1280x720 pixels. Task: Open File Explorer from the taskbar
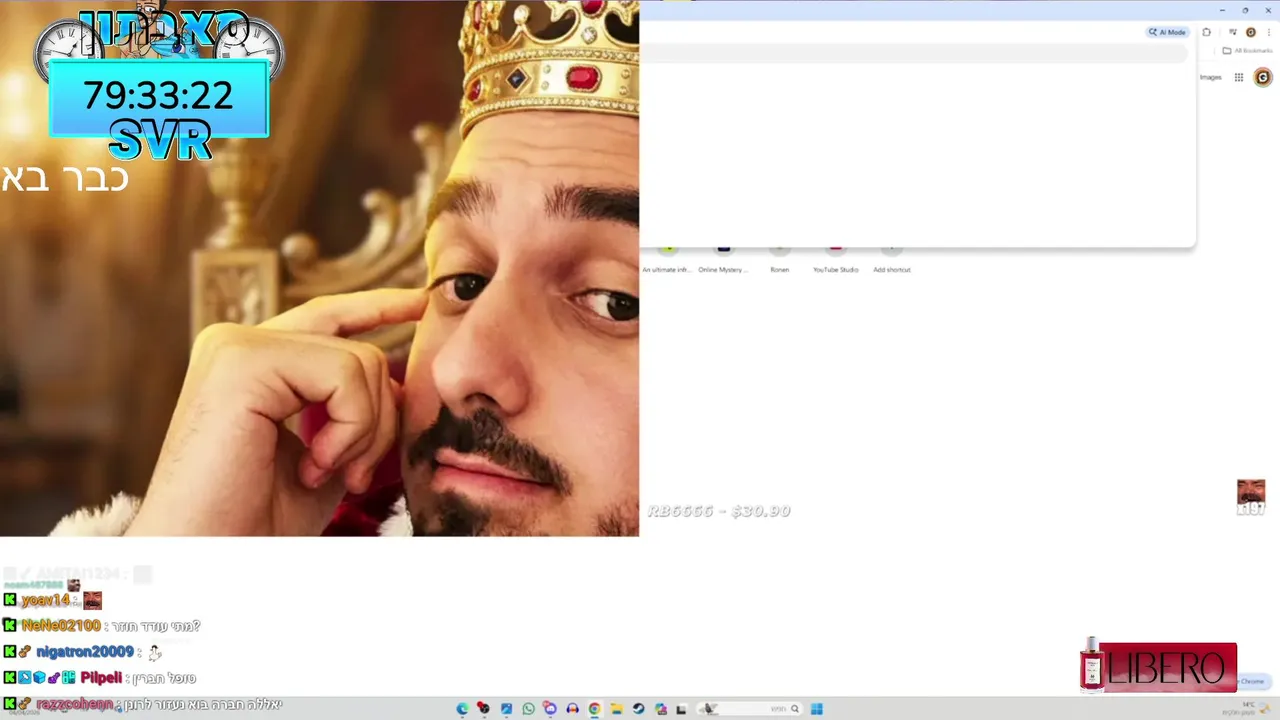[x=616, y=709]
